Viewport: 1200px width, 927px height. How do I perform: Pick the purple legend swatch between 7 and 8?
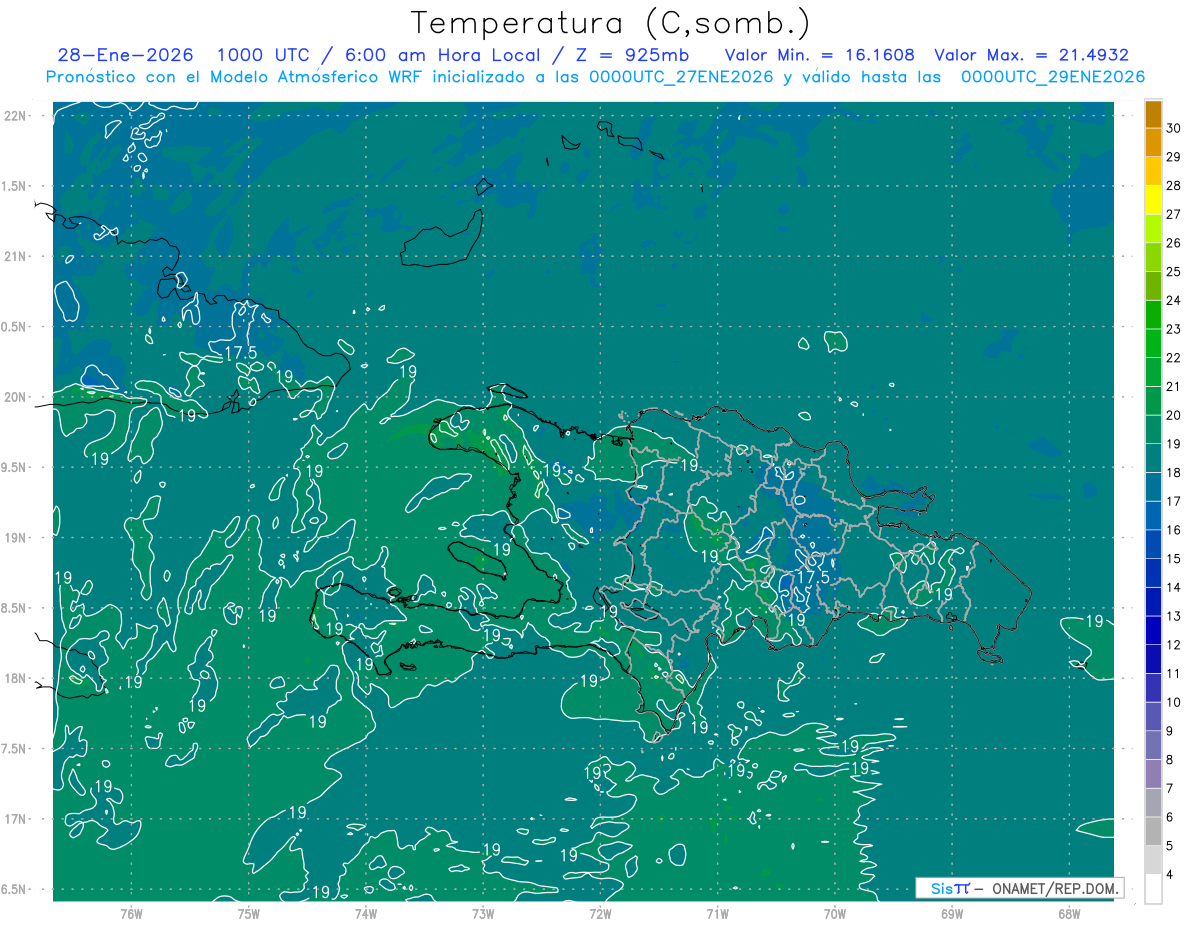point(1153,774)
